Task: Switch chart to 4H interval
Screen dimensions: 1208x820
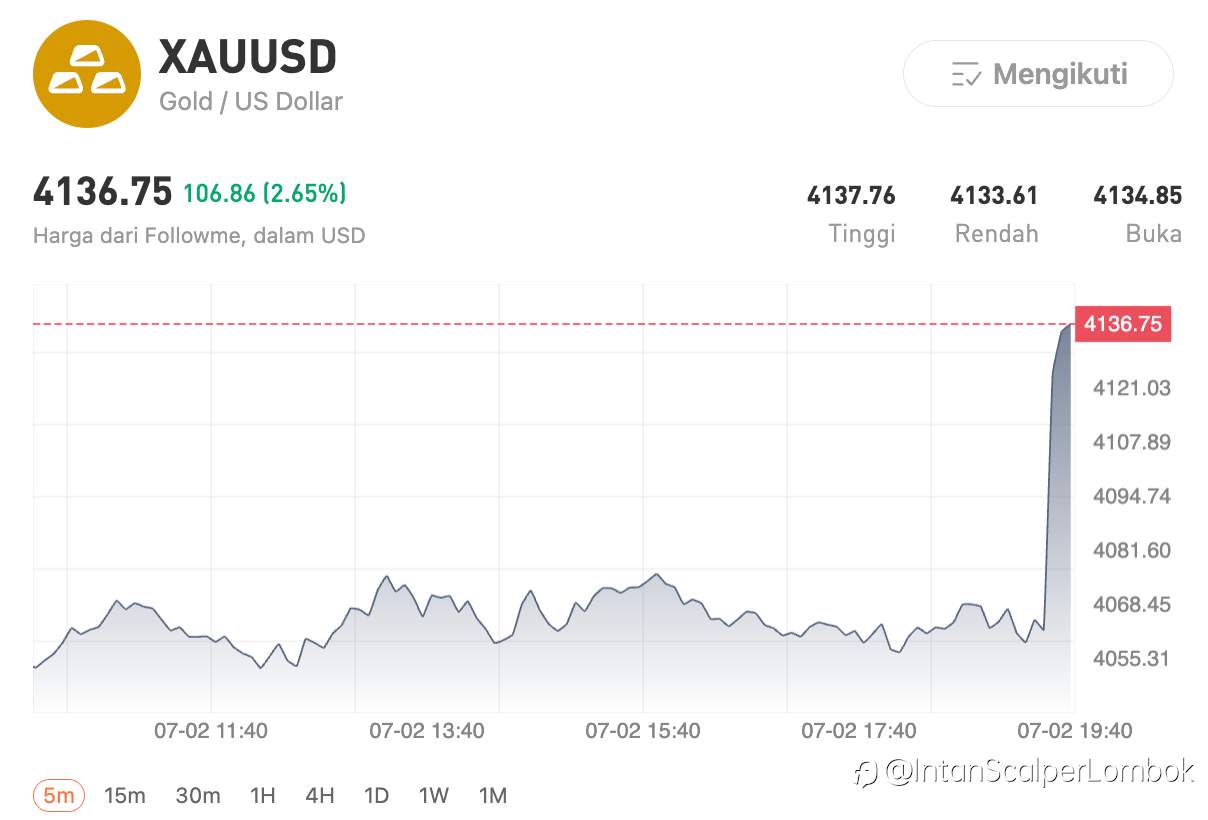Action: 319,796
